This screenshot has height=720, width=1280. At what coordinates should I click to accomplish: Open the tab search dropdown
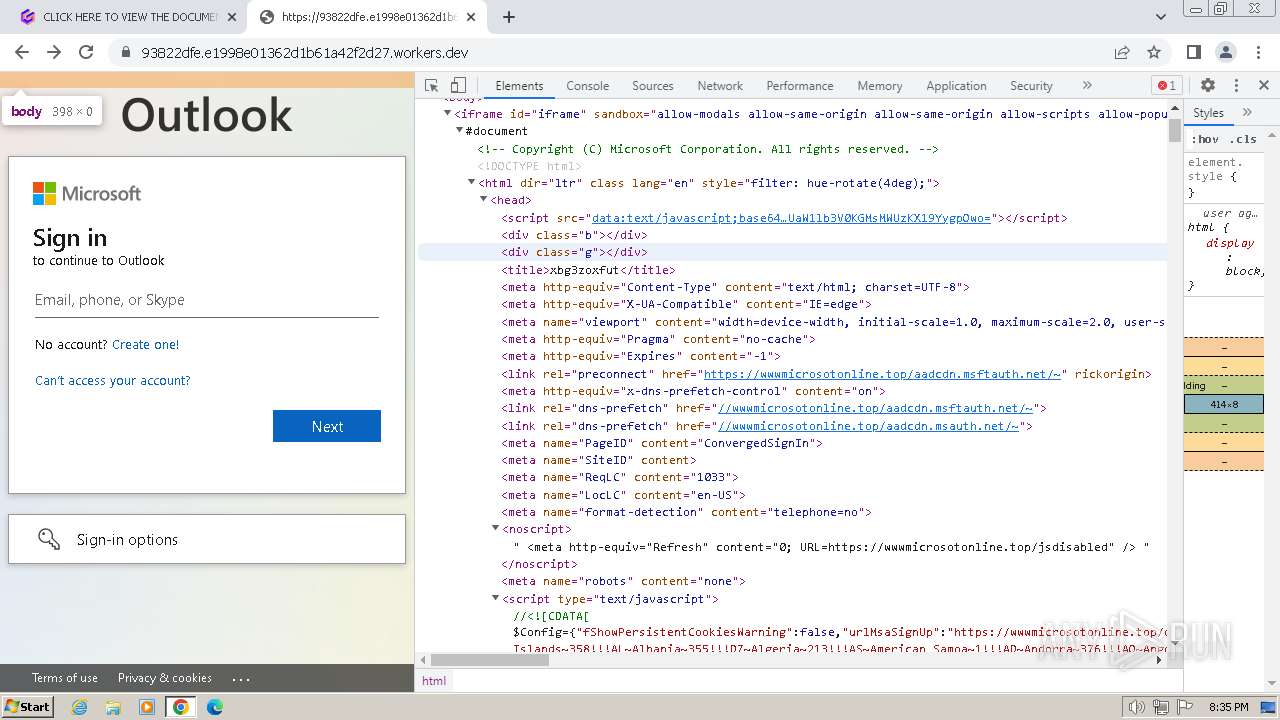pyautogui.click(x=1161, y=17)
